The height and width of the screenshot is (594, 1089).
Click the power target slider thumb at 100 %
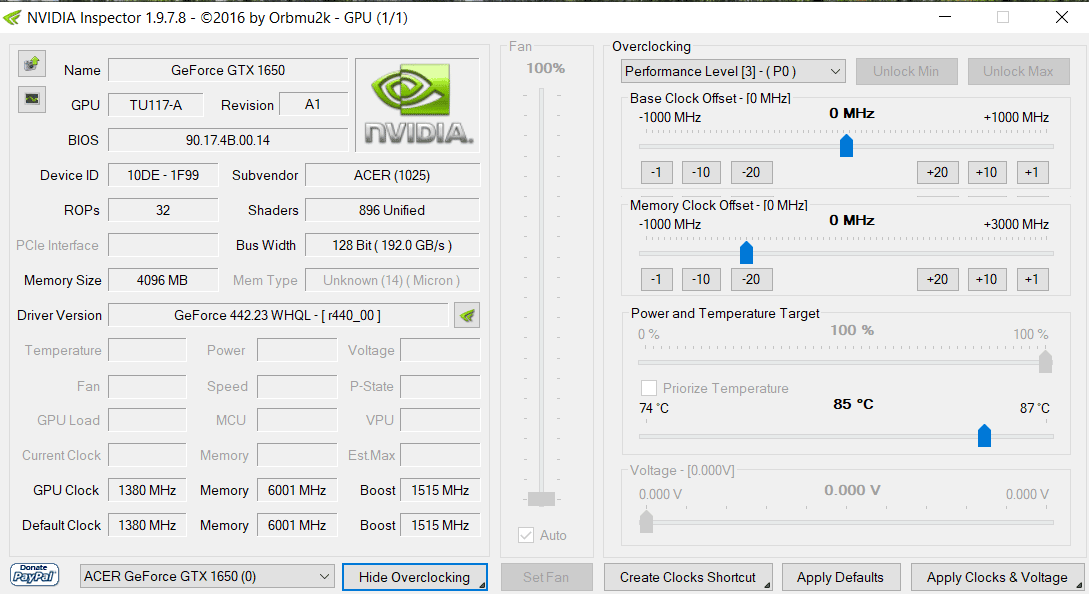click(1045, 361)
